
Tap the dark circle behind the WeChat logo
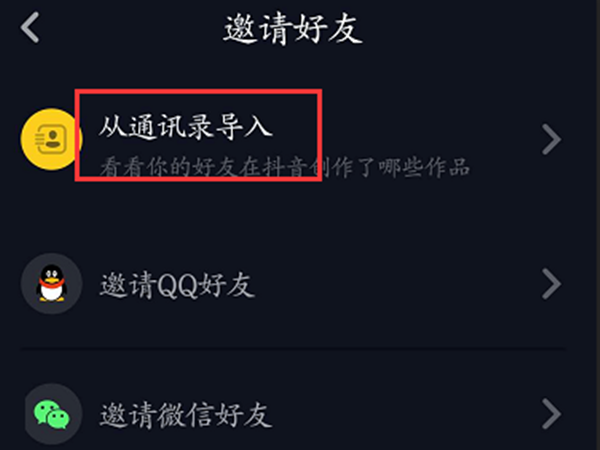(52, 414)
